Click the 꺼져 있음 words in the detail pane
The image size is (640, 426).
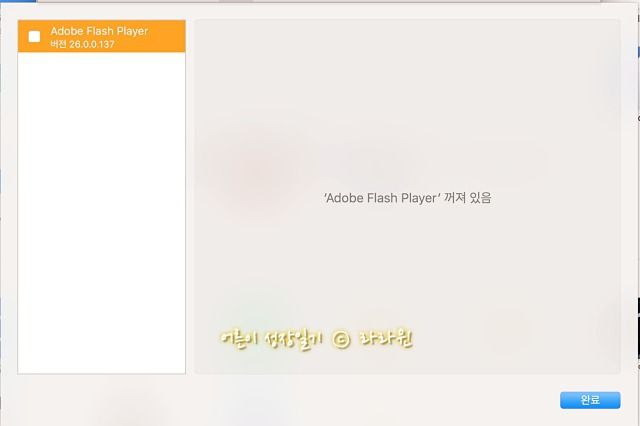[x=467, y=198]
